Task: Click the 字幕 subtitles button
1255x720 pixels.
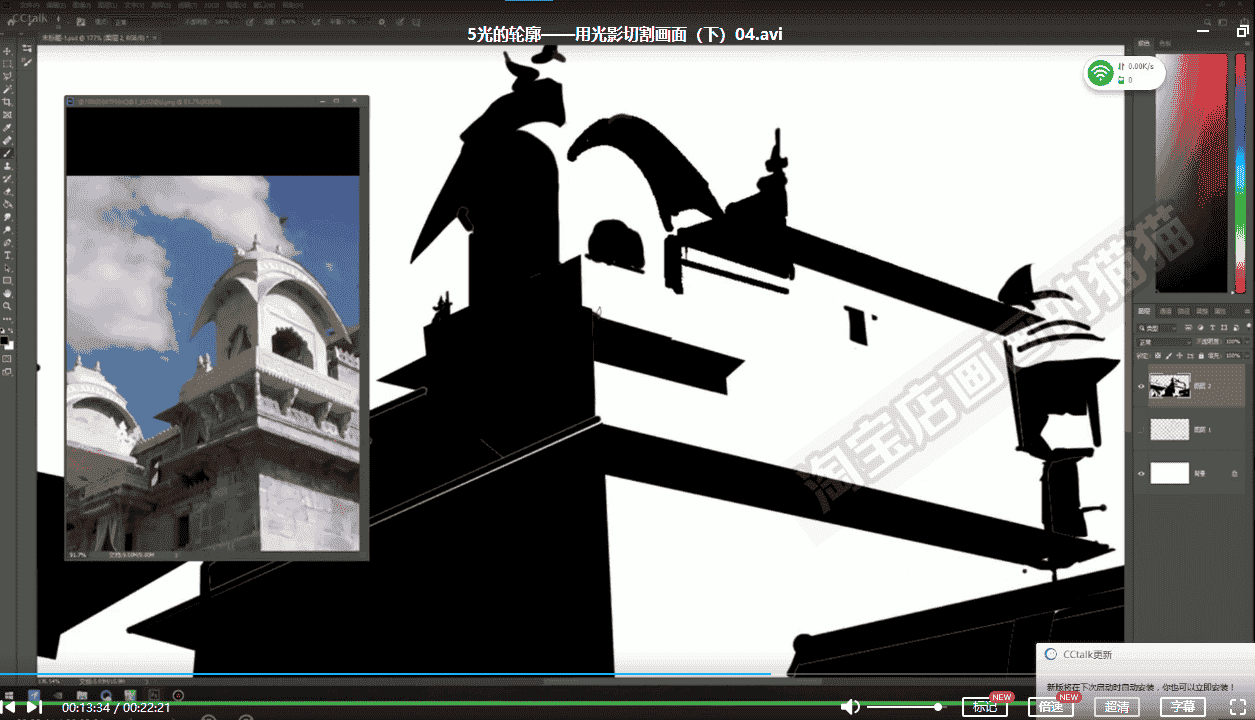Action: tap(1183, 707)
